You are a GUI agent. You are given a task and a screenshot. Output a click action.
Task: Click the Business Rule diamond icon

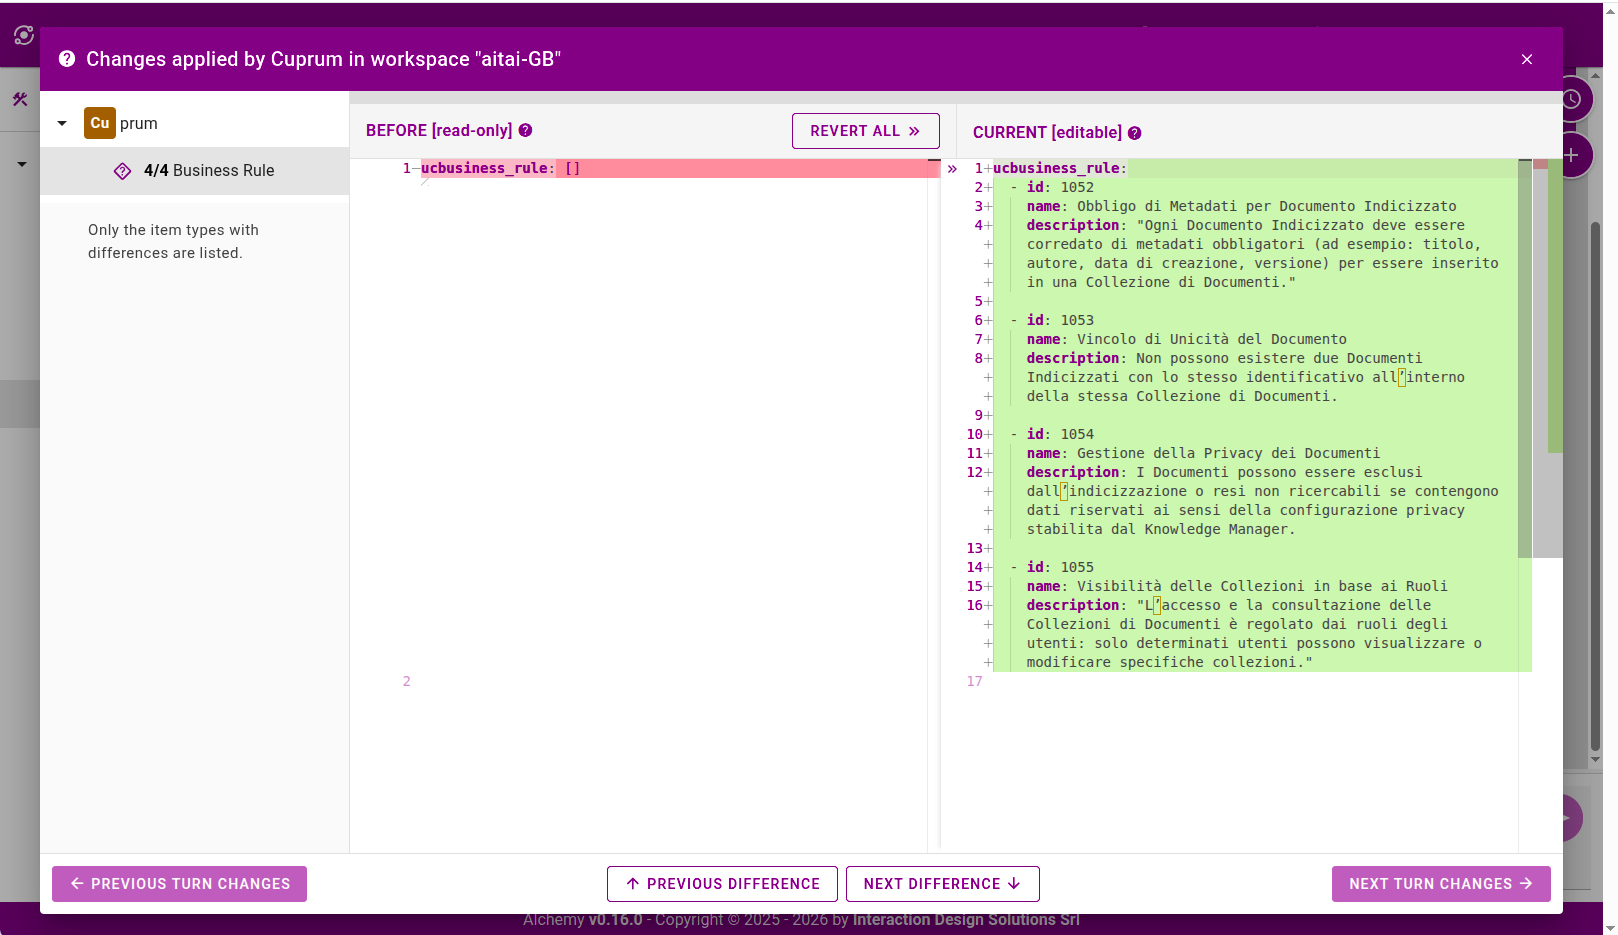[122, 171]
